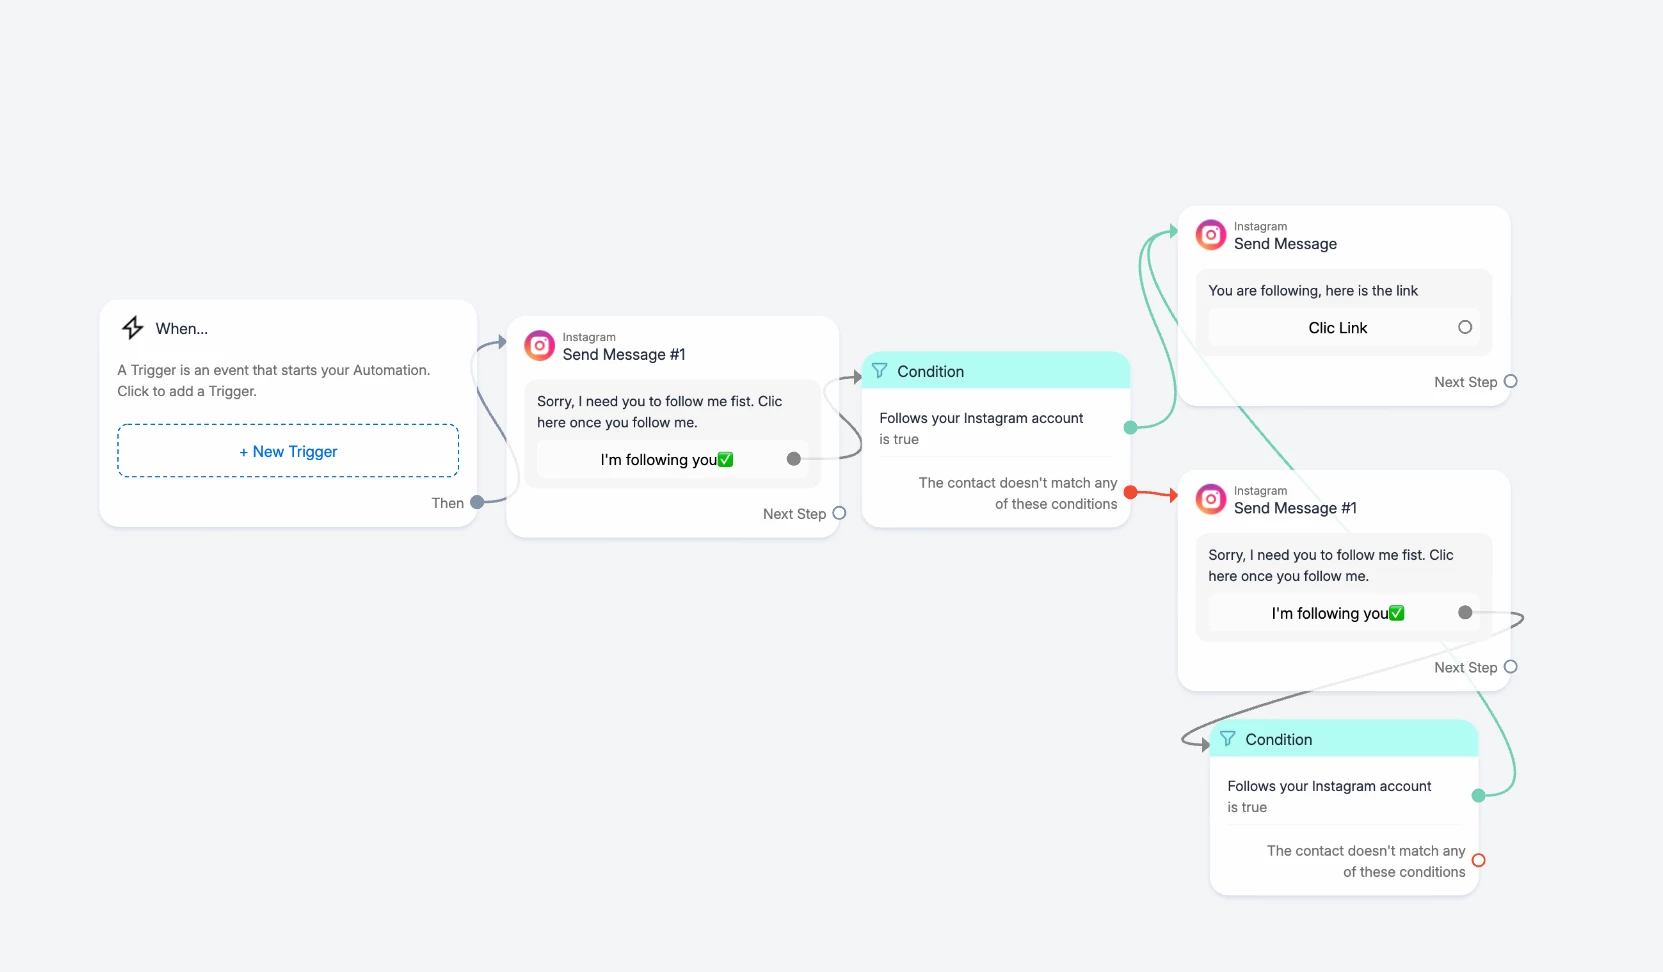This screenshot has height=972, width=1663.
Task: Click the Instagram icon on the message node fed by the trigger
Action: pos(540,346)
